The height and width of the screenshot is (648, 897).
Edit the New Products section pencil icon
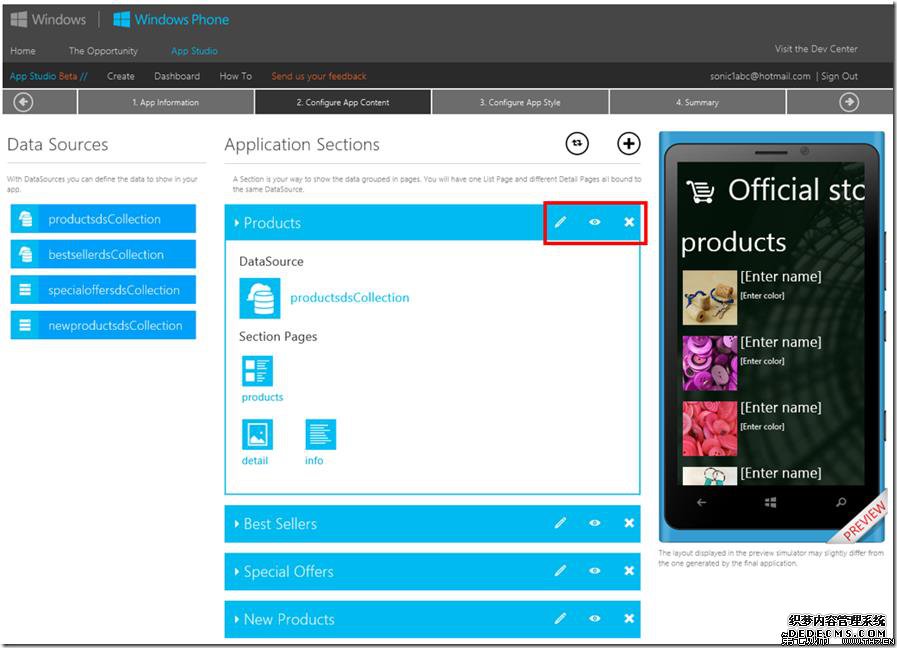coord(560,618)
